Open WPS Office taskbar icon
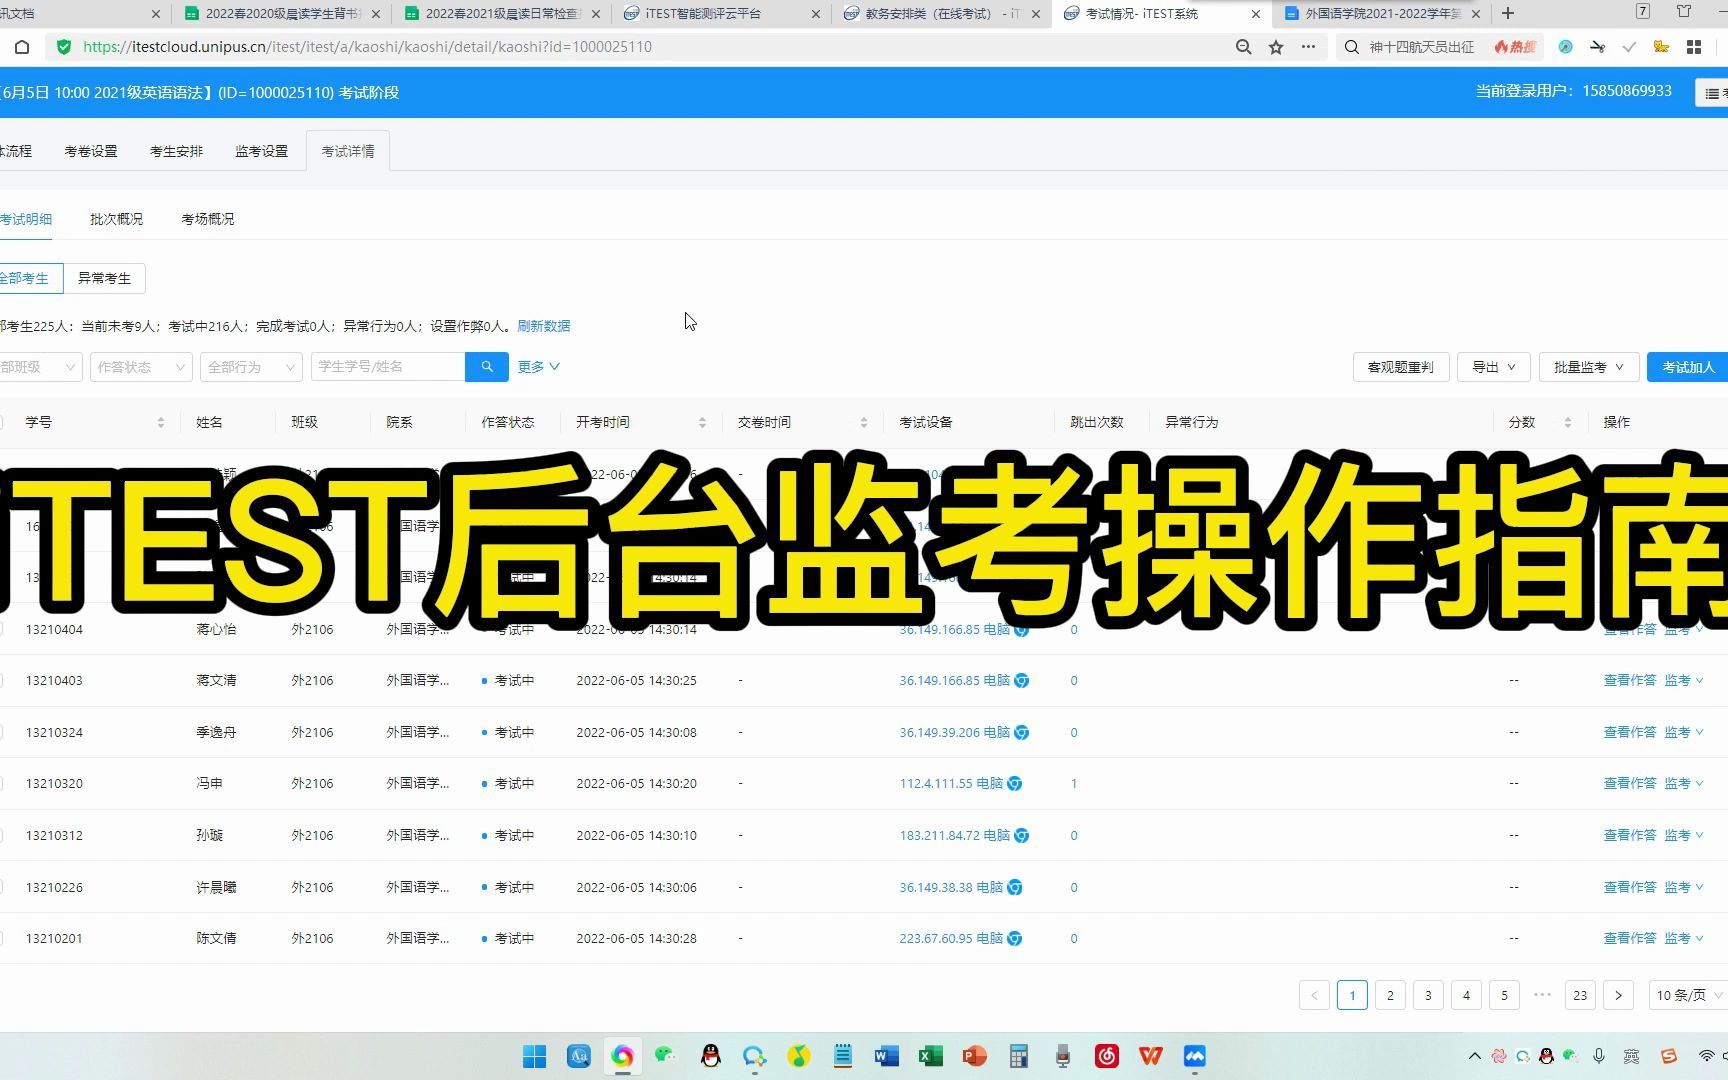The image size is (1728, 1080). (1150, 1056)
